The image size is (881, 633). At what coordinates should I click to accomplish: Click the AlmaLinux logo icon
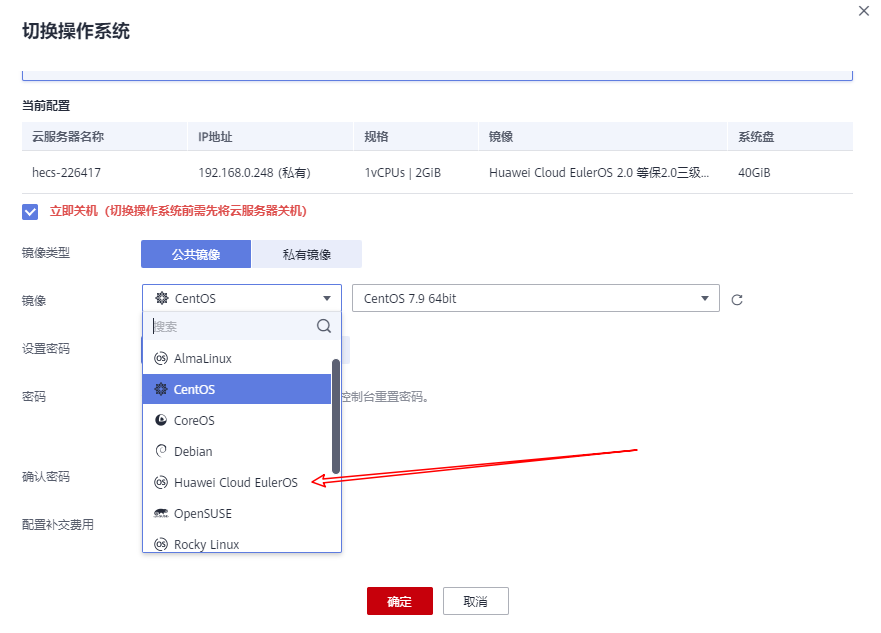click(x=160, y=358)
